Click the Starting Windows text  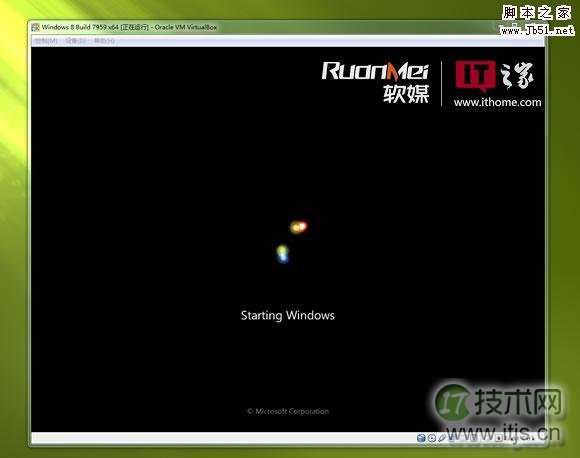coord(287,316)
